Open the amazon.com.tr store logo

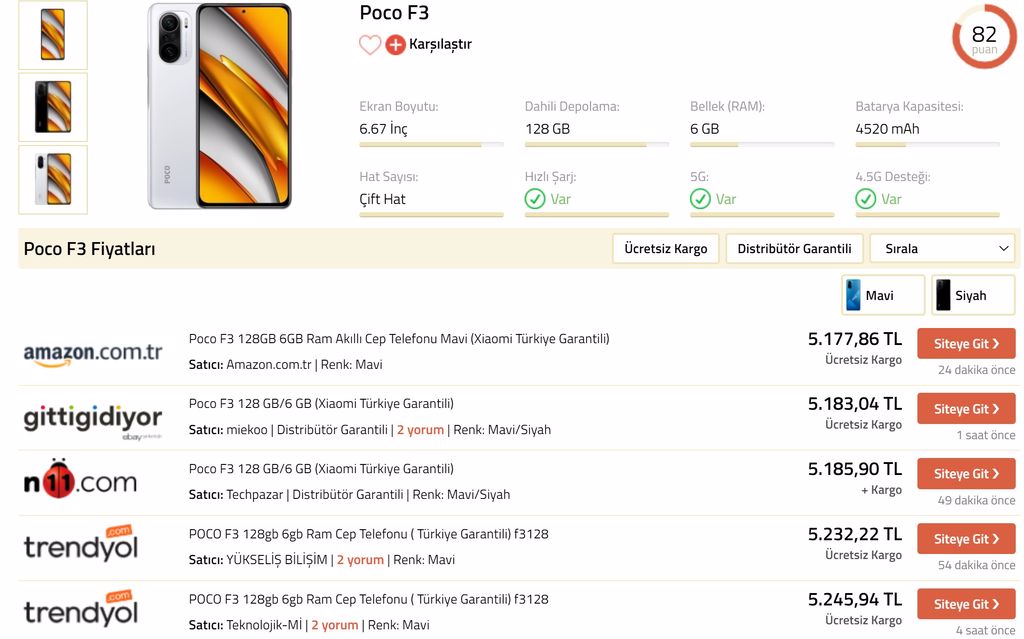93,353
